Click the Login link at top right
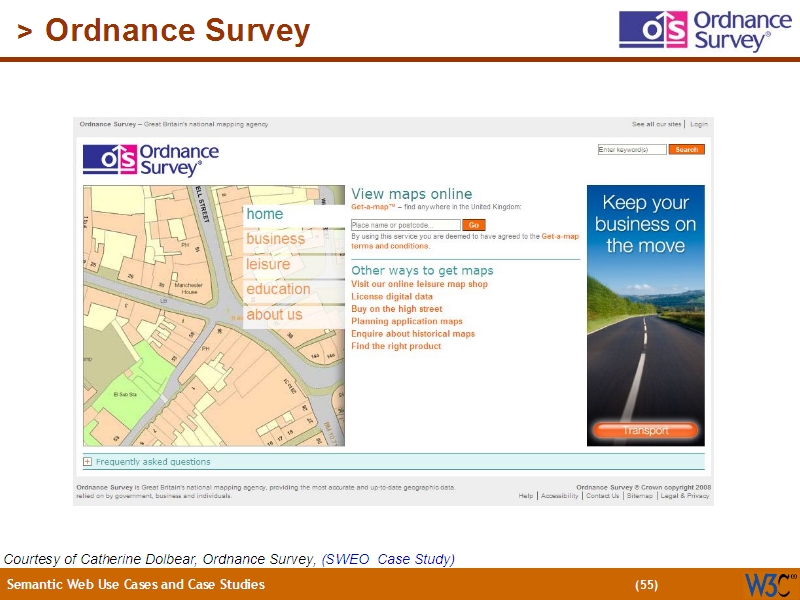Image resolution: width=800 pixels, height=600 pixels. pos(698,124)
